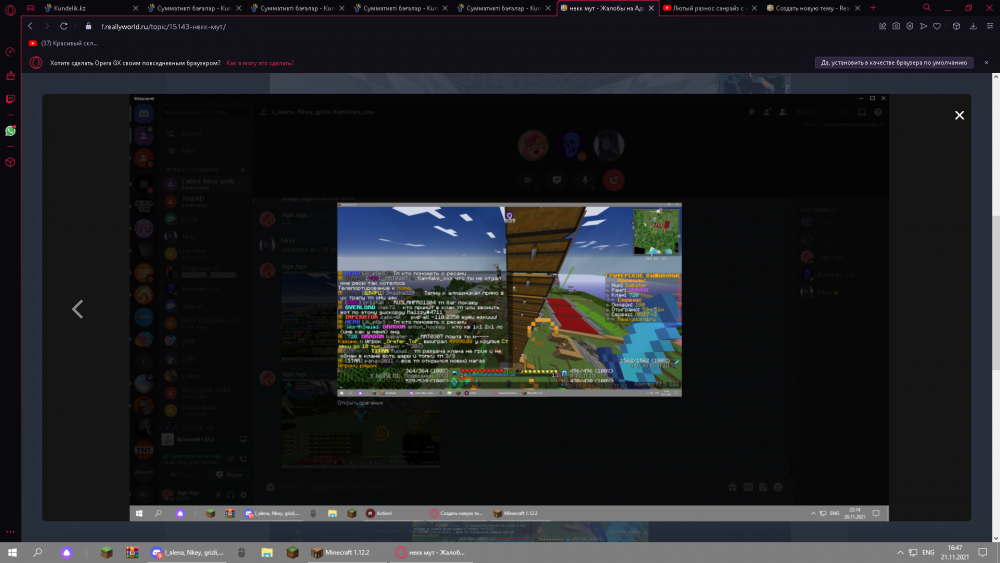Open the Windows Start menu
This screenshot has height=563, width=1000.
(12, 553)
